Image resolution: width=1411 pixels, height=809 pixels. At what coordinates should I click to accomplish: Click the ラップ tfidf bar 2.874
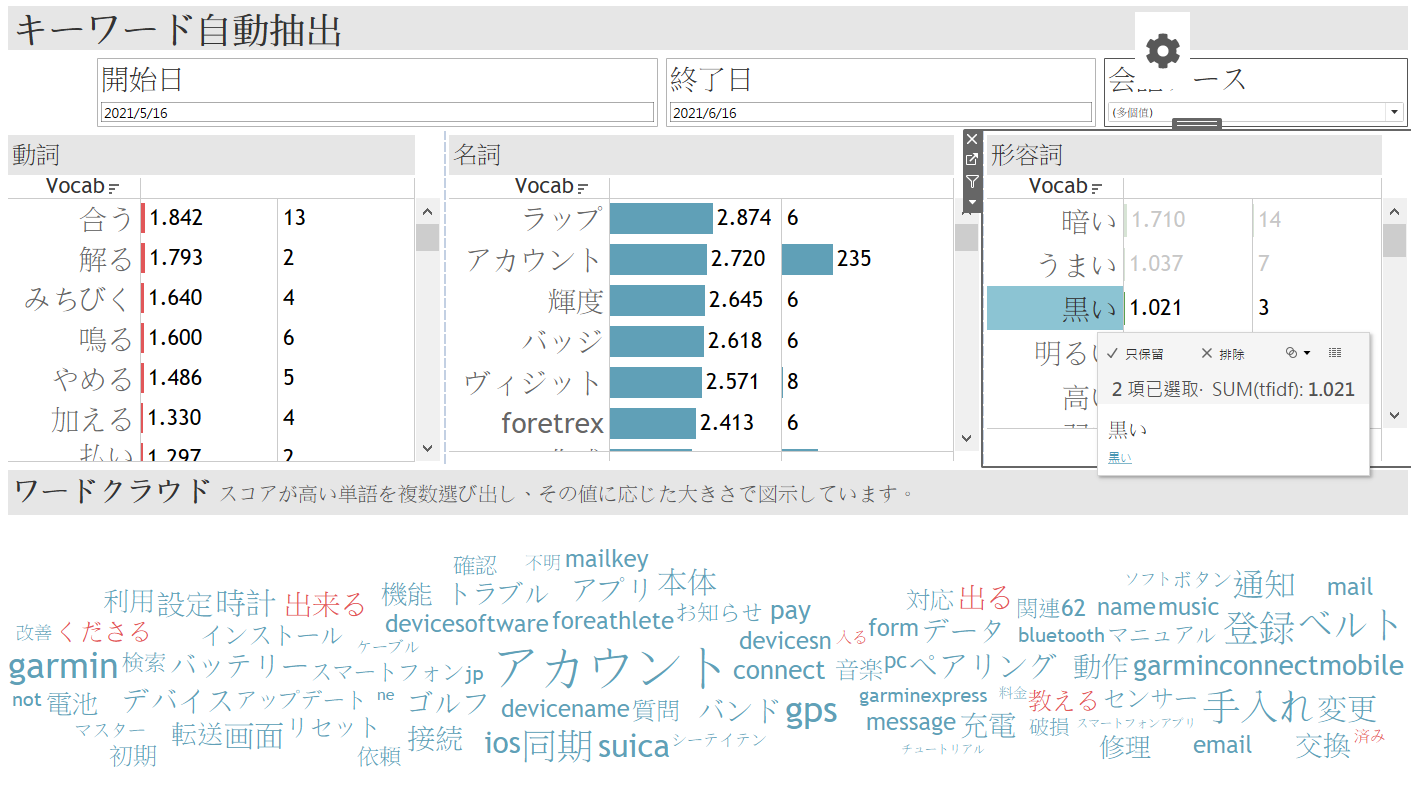661,218
